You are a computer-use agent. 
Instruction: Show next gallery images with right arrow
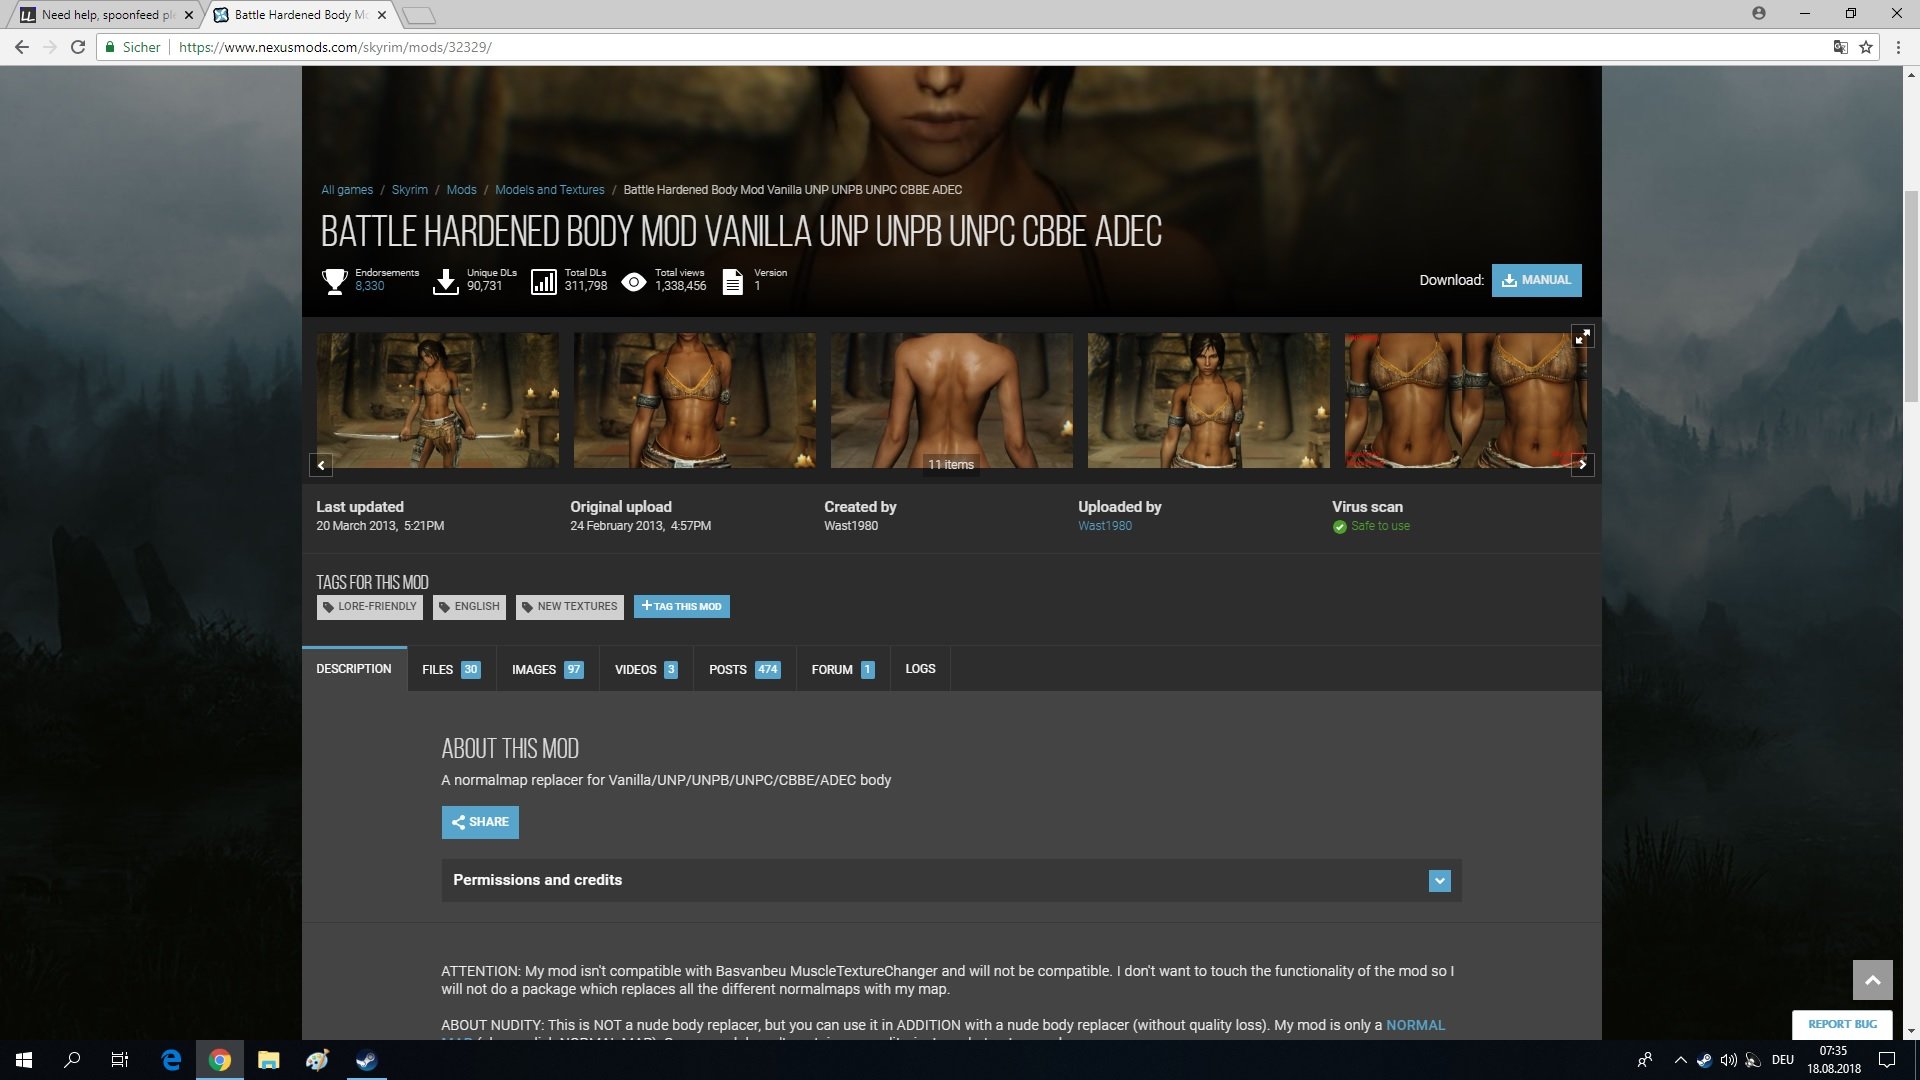coord(1582,464)
